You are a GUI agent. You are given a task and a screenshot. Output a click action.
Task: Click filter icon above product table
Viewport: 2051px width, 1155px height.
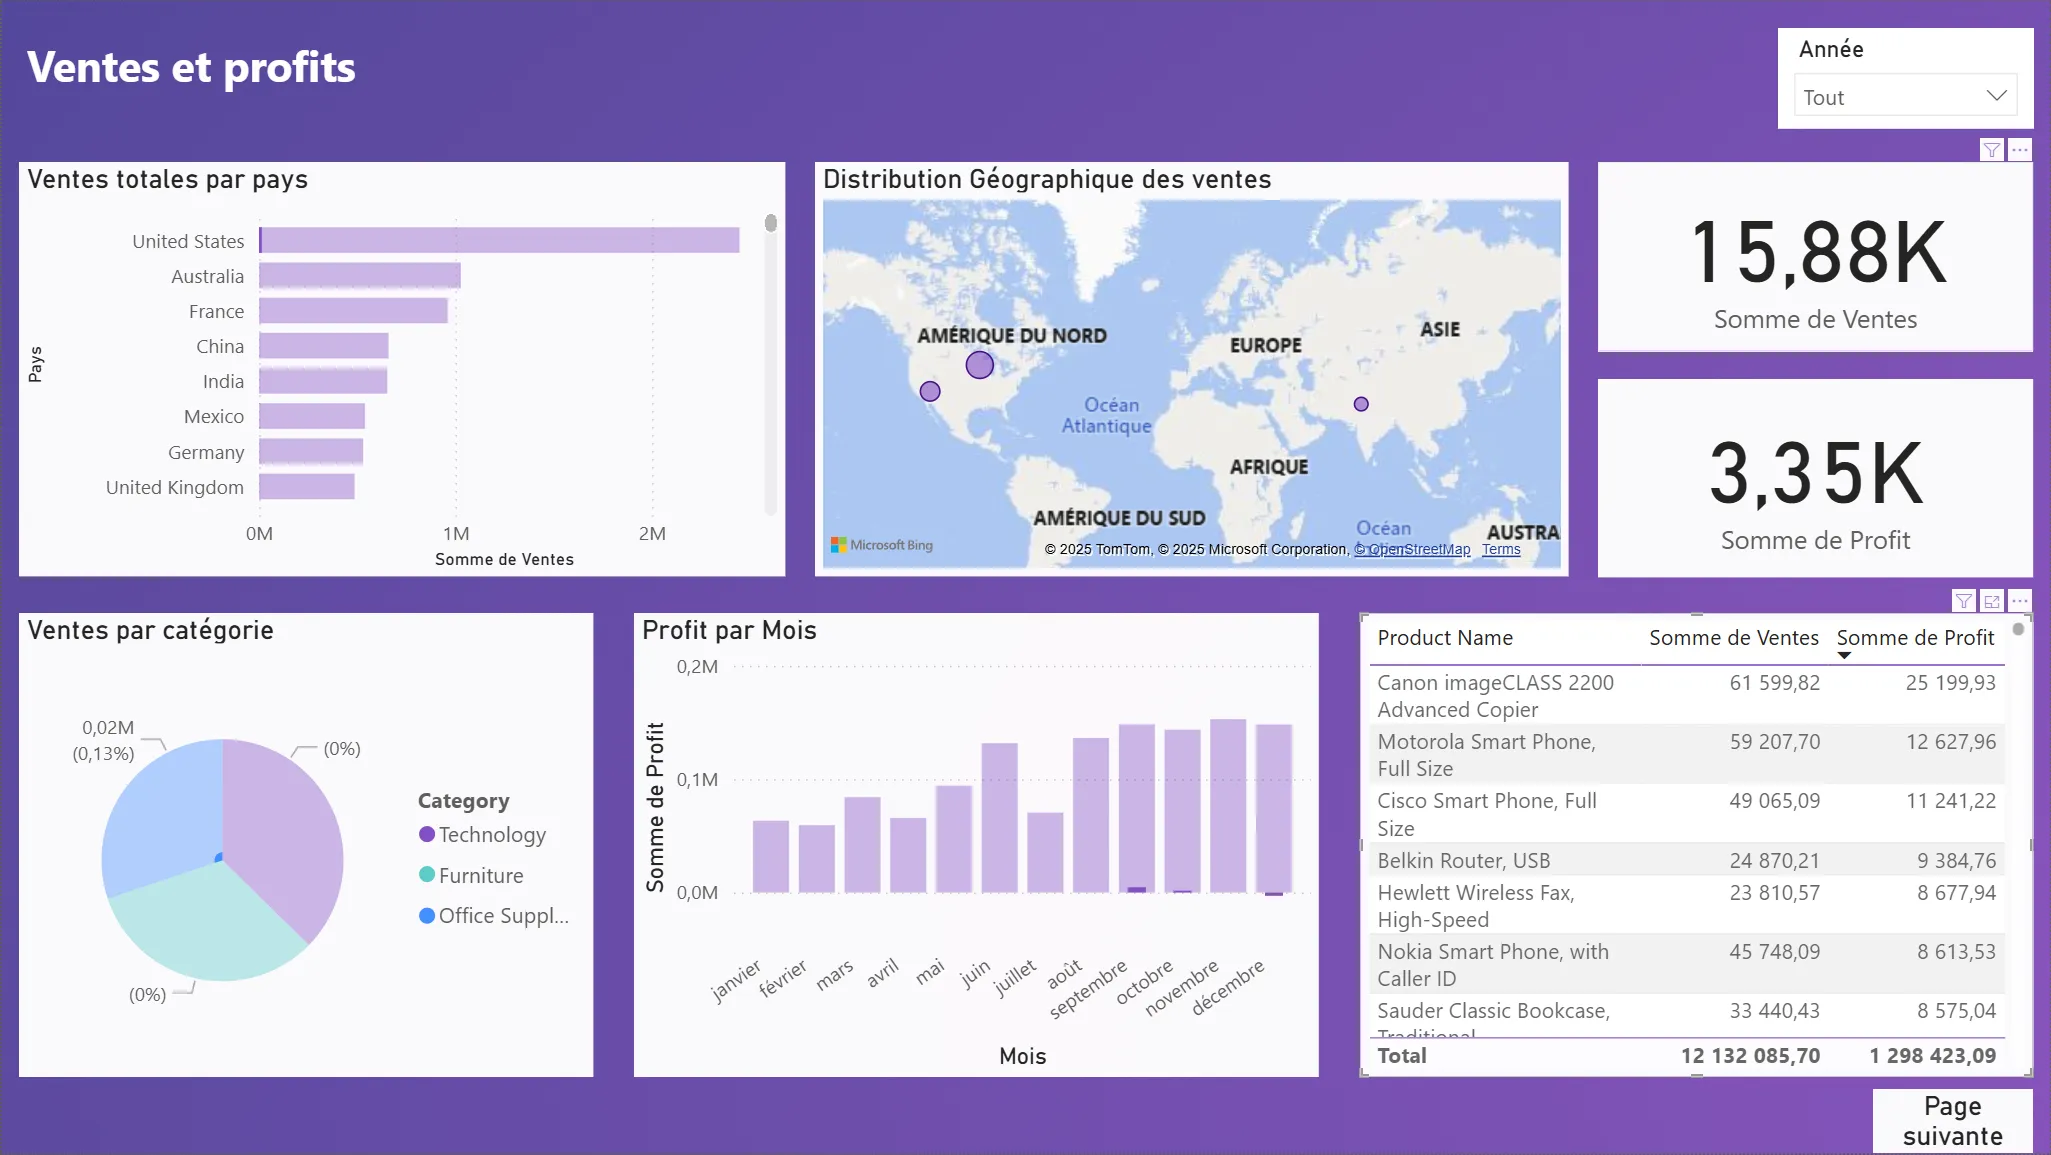point(1963,601)
